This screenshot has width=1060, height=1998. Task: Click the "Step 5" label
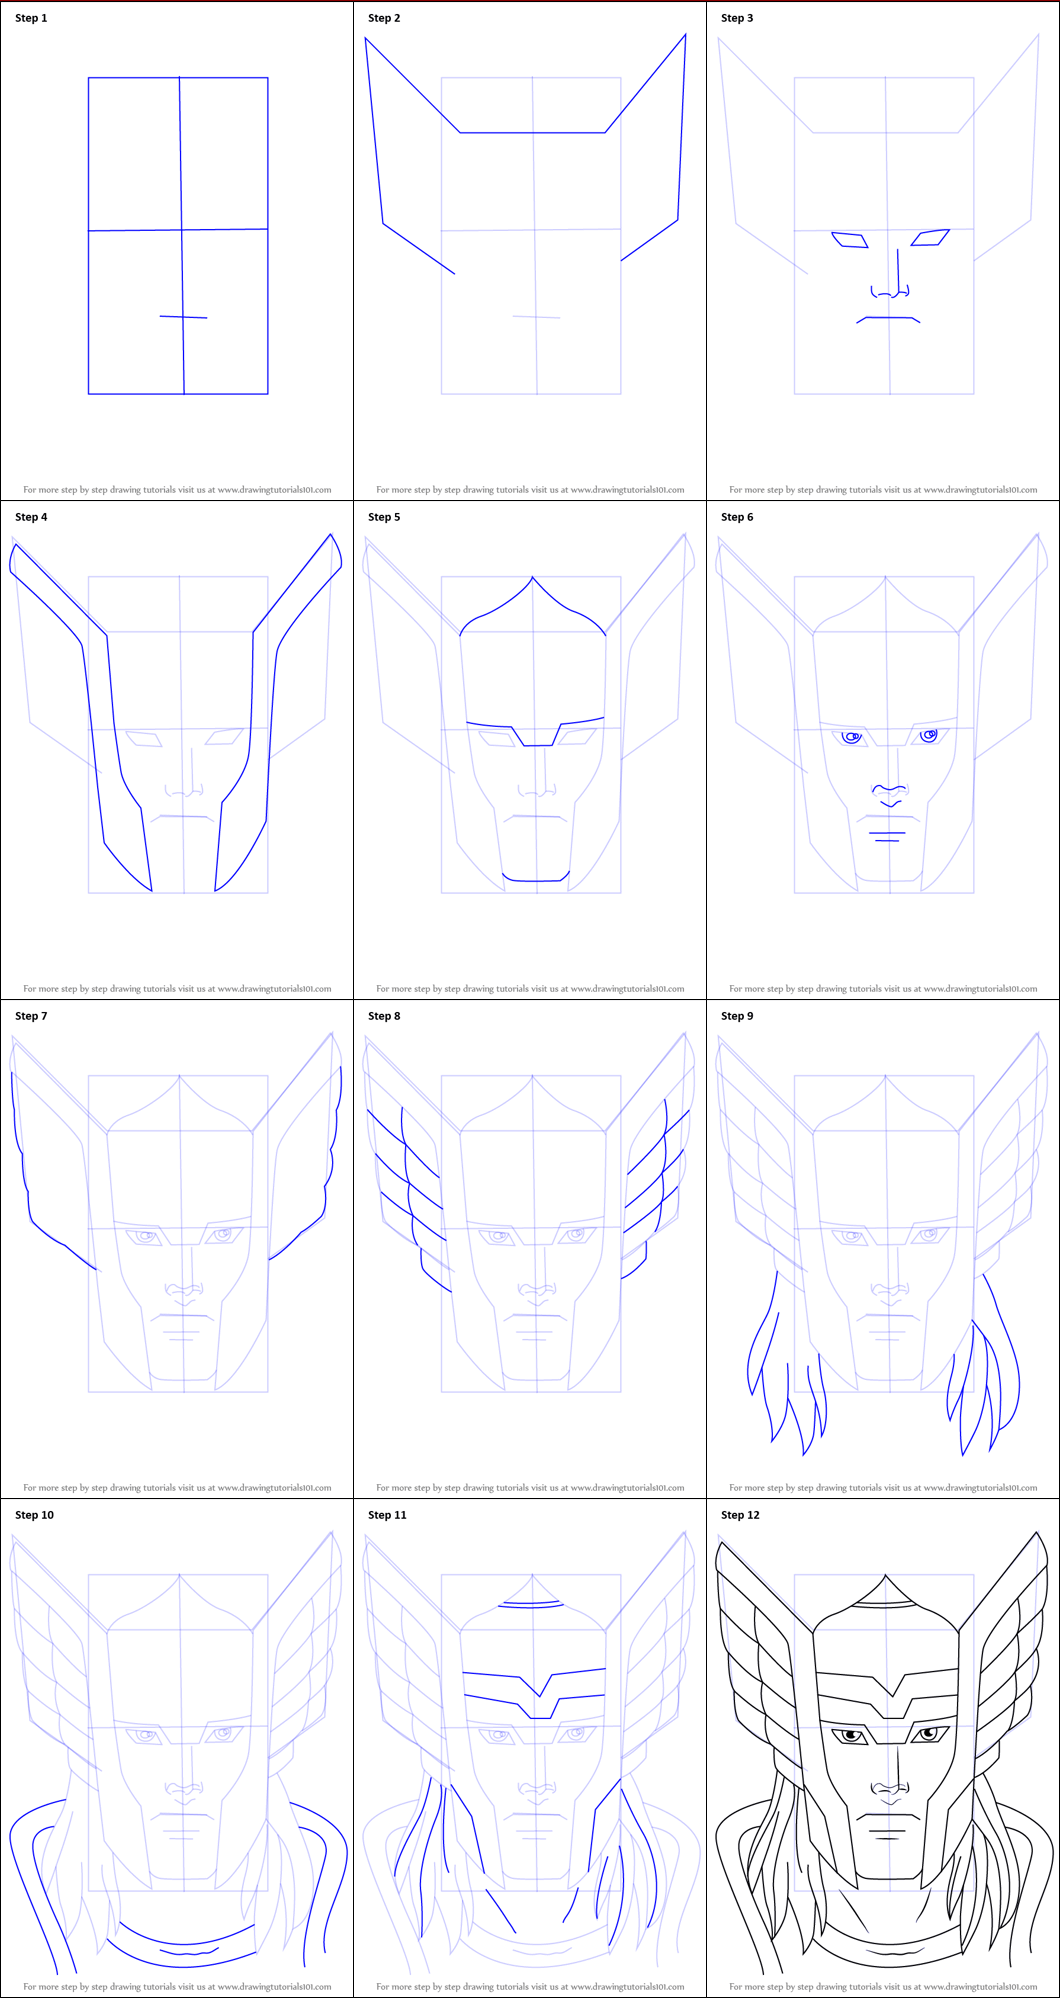click(x=384, y=517)
